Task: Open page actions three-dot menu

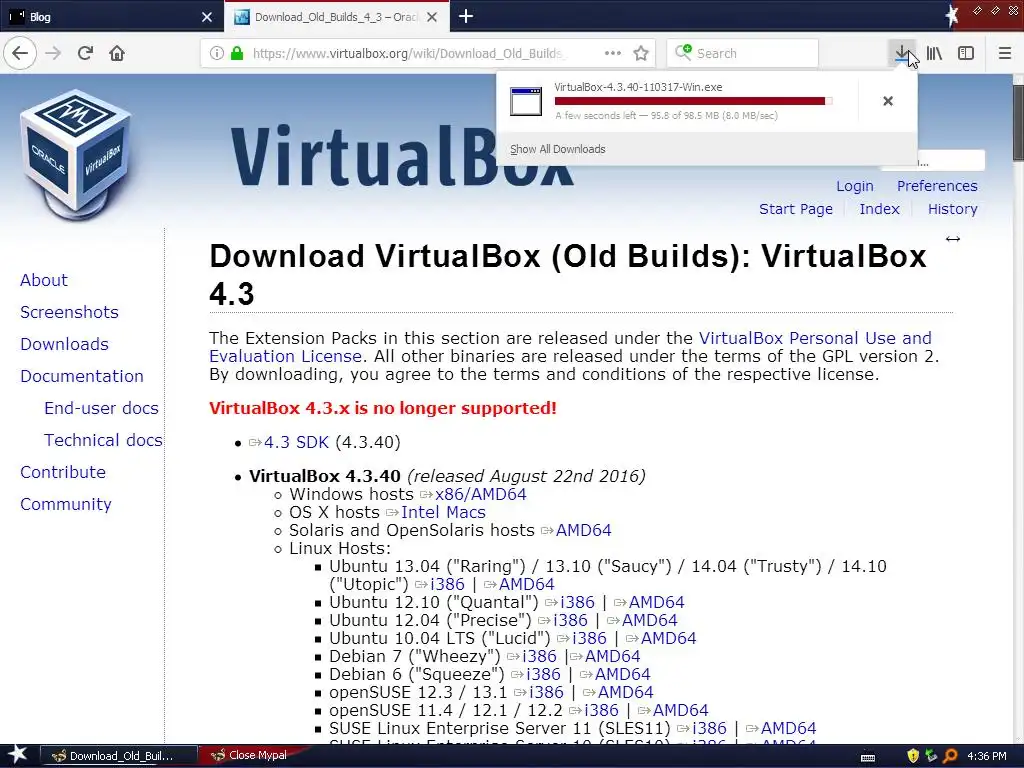Action: [613, 53]
